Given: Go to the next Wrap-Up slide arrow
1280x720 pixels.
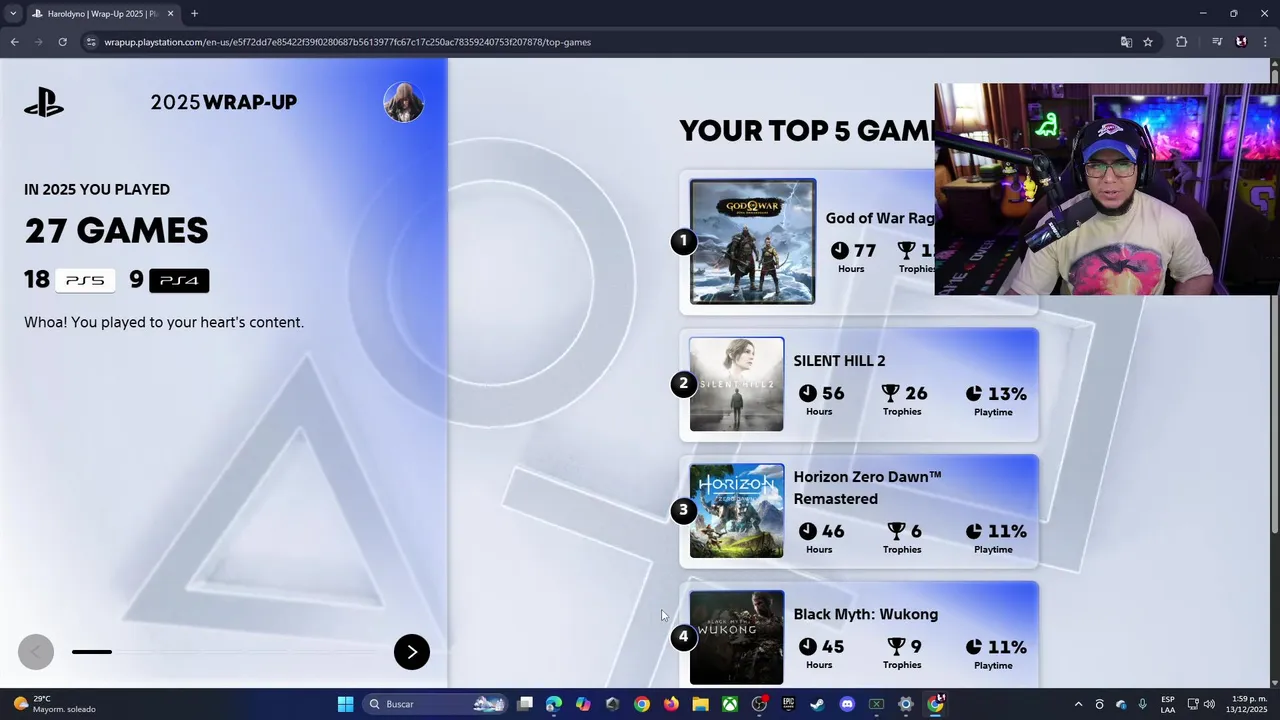Looking at the screenshot, I should 412,652.
